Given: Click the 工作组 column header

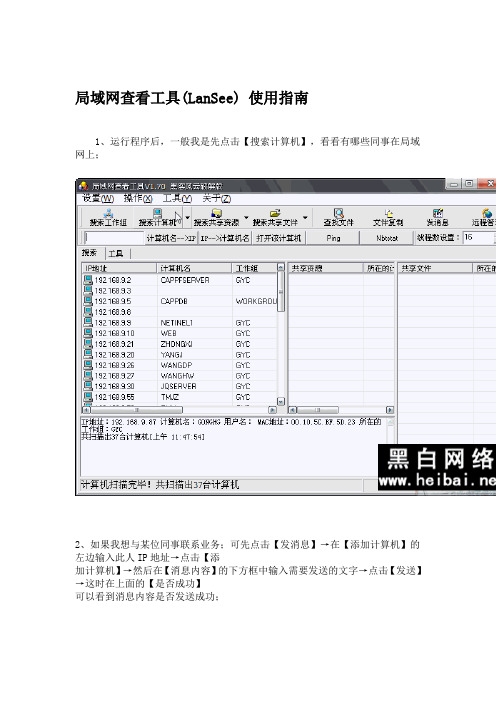Looking at the screenshot, I should (254, 268).
